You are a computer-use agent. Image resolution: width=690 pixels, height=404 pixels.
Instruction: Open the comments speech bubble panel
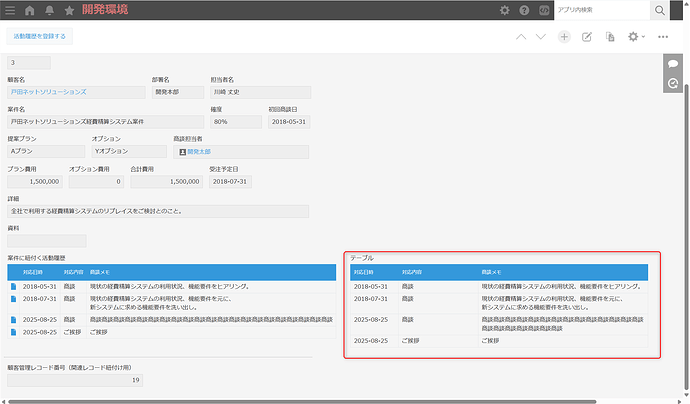[672, 64]
